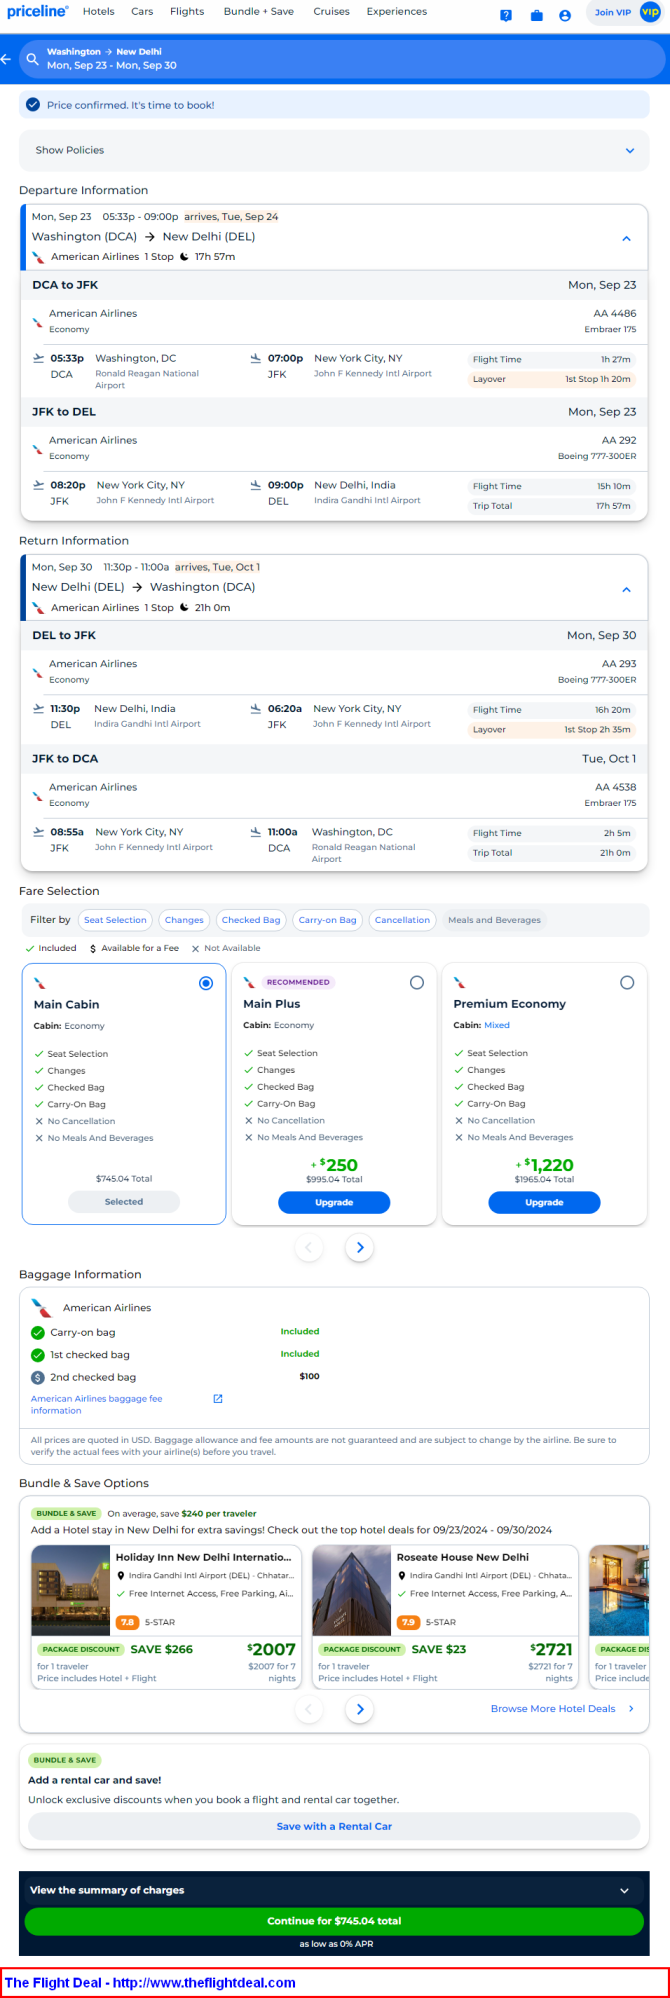
Task: Click Save with a Rental Car
Action: coord(334,1826)
